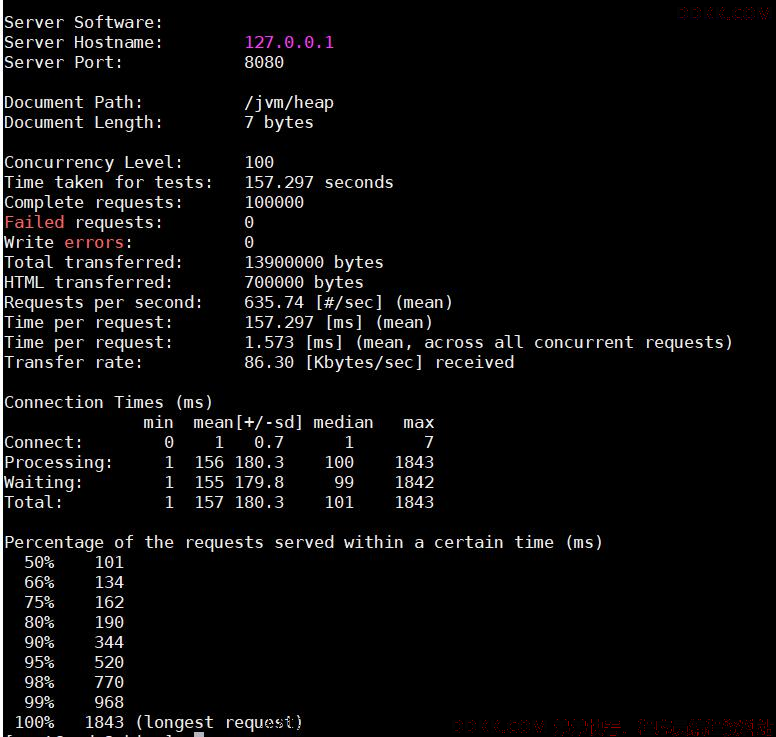This screenshot has width=776, height=737.
Task: Click the /jvm/heap document path
Action: [x=289, y=102]
